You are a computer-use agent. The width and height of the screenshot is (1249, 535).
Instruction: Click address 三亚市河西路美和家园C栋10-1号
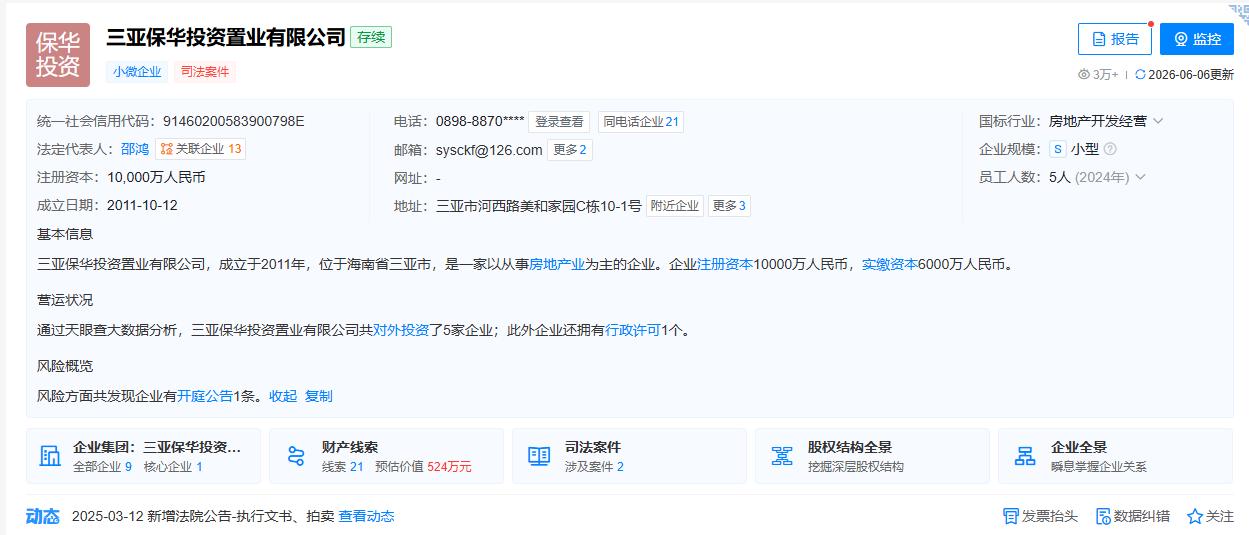[538, 206]
